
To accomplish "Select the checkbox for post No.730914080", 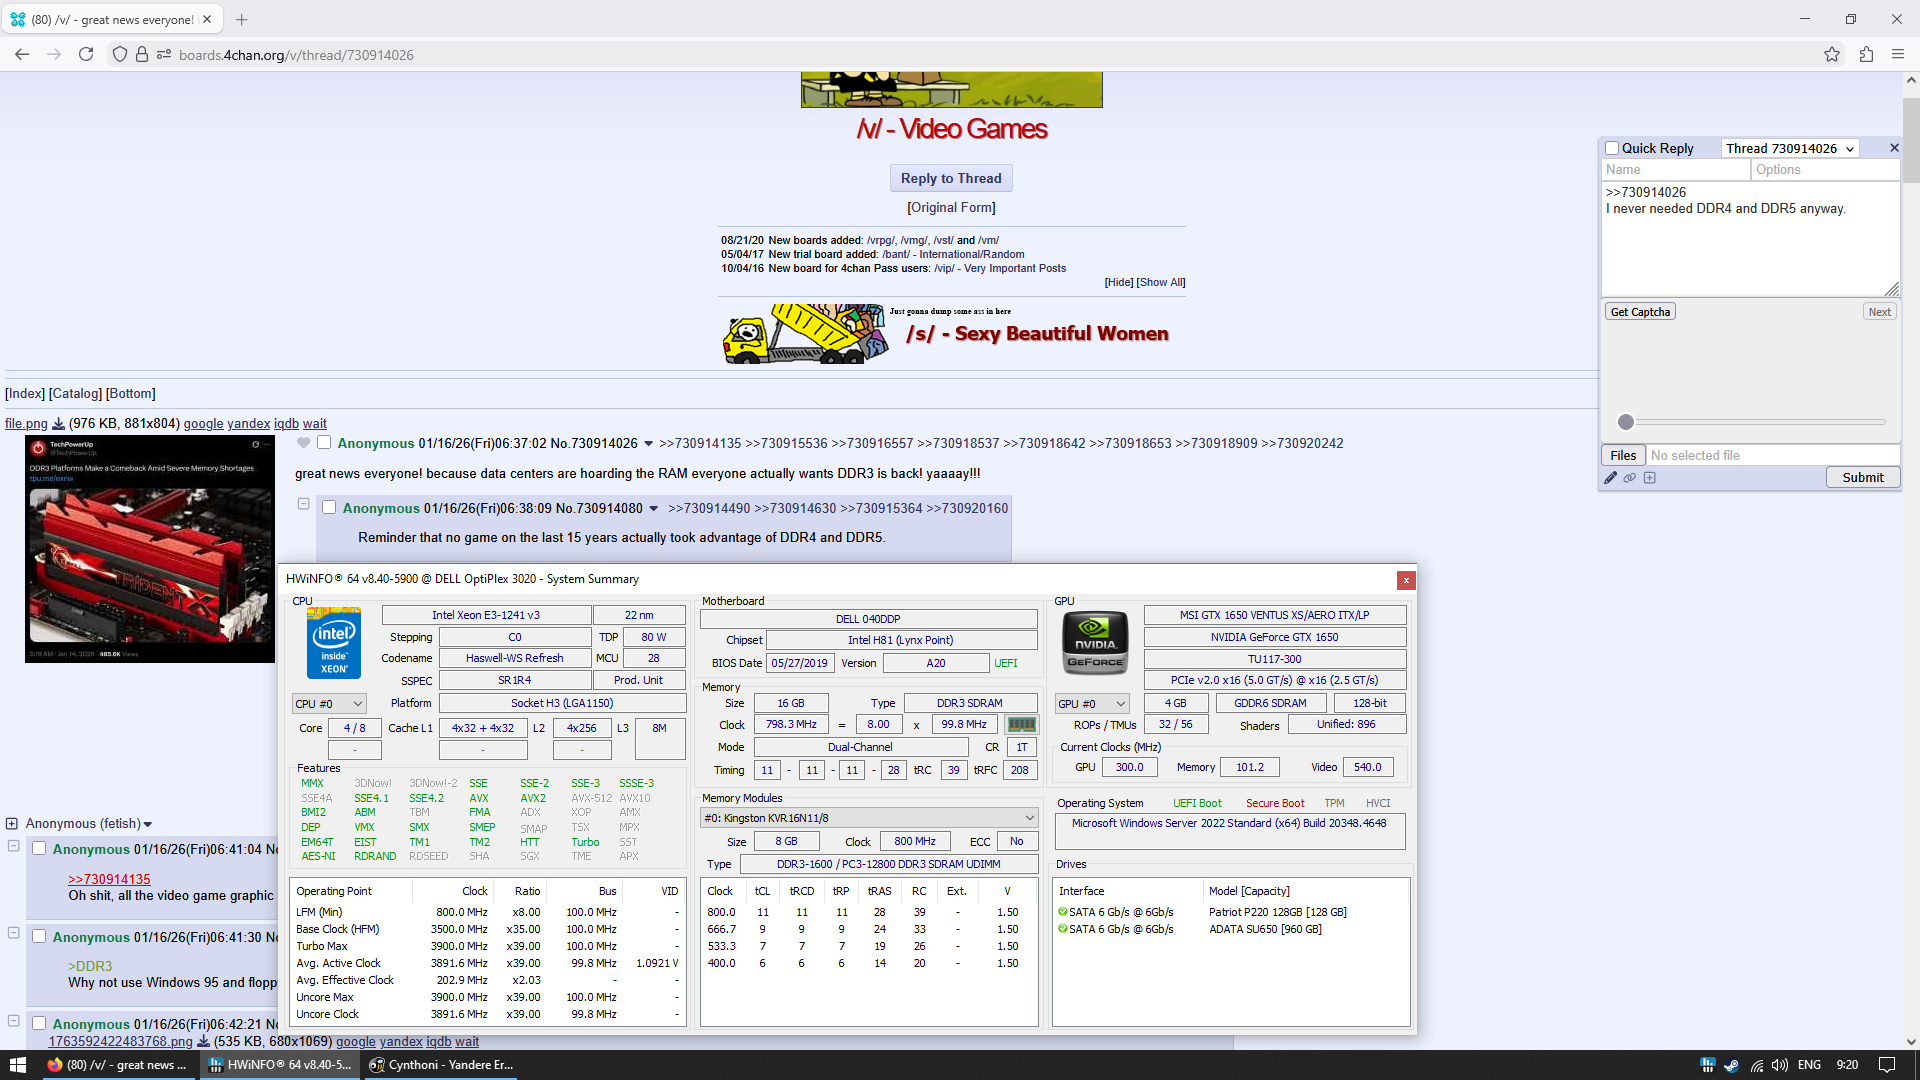I will coord(329,508).
